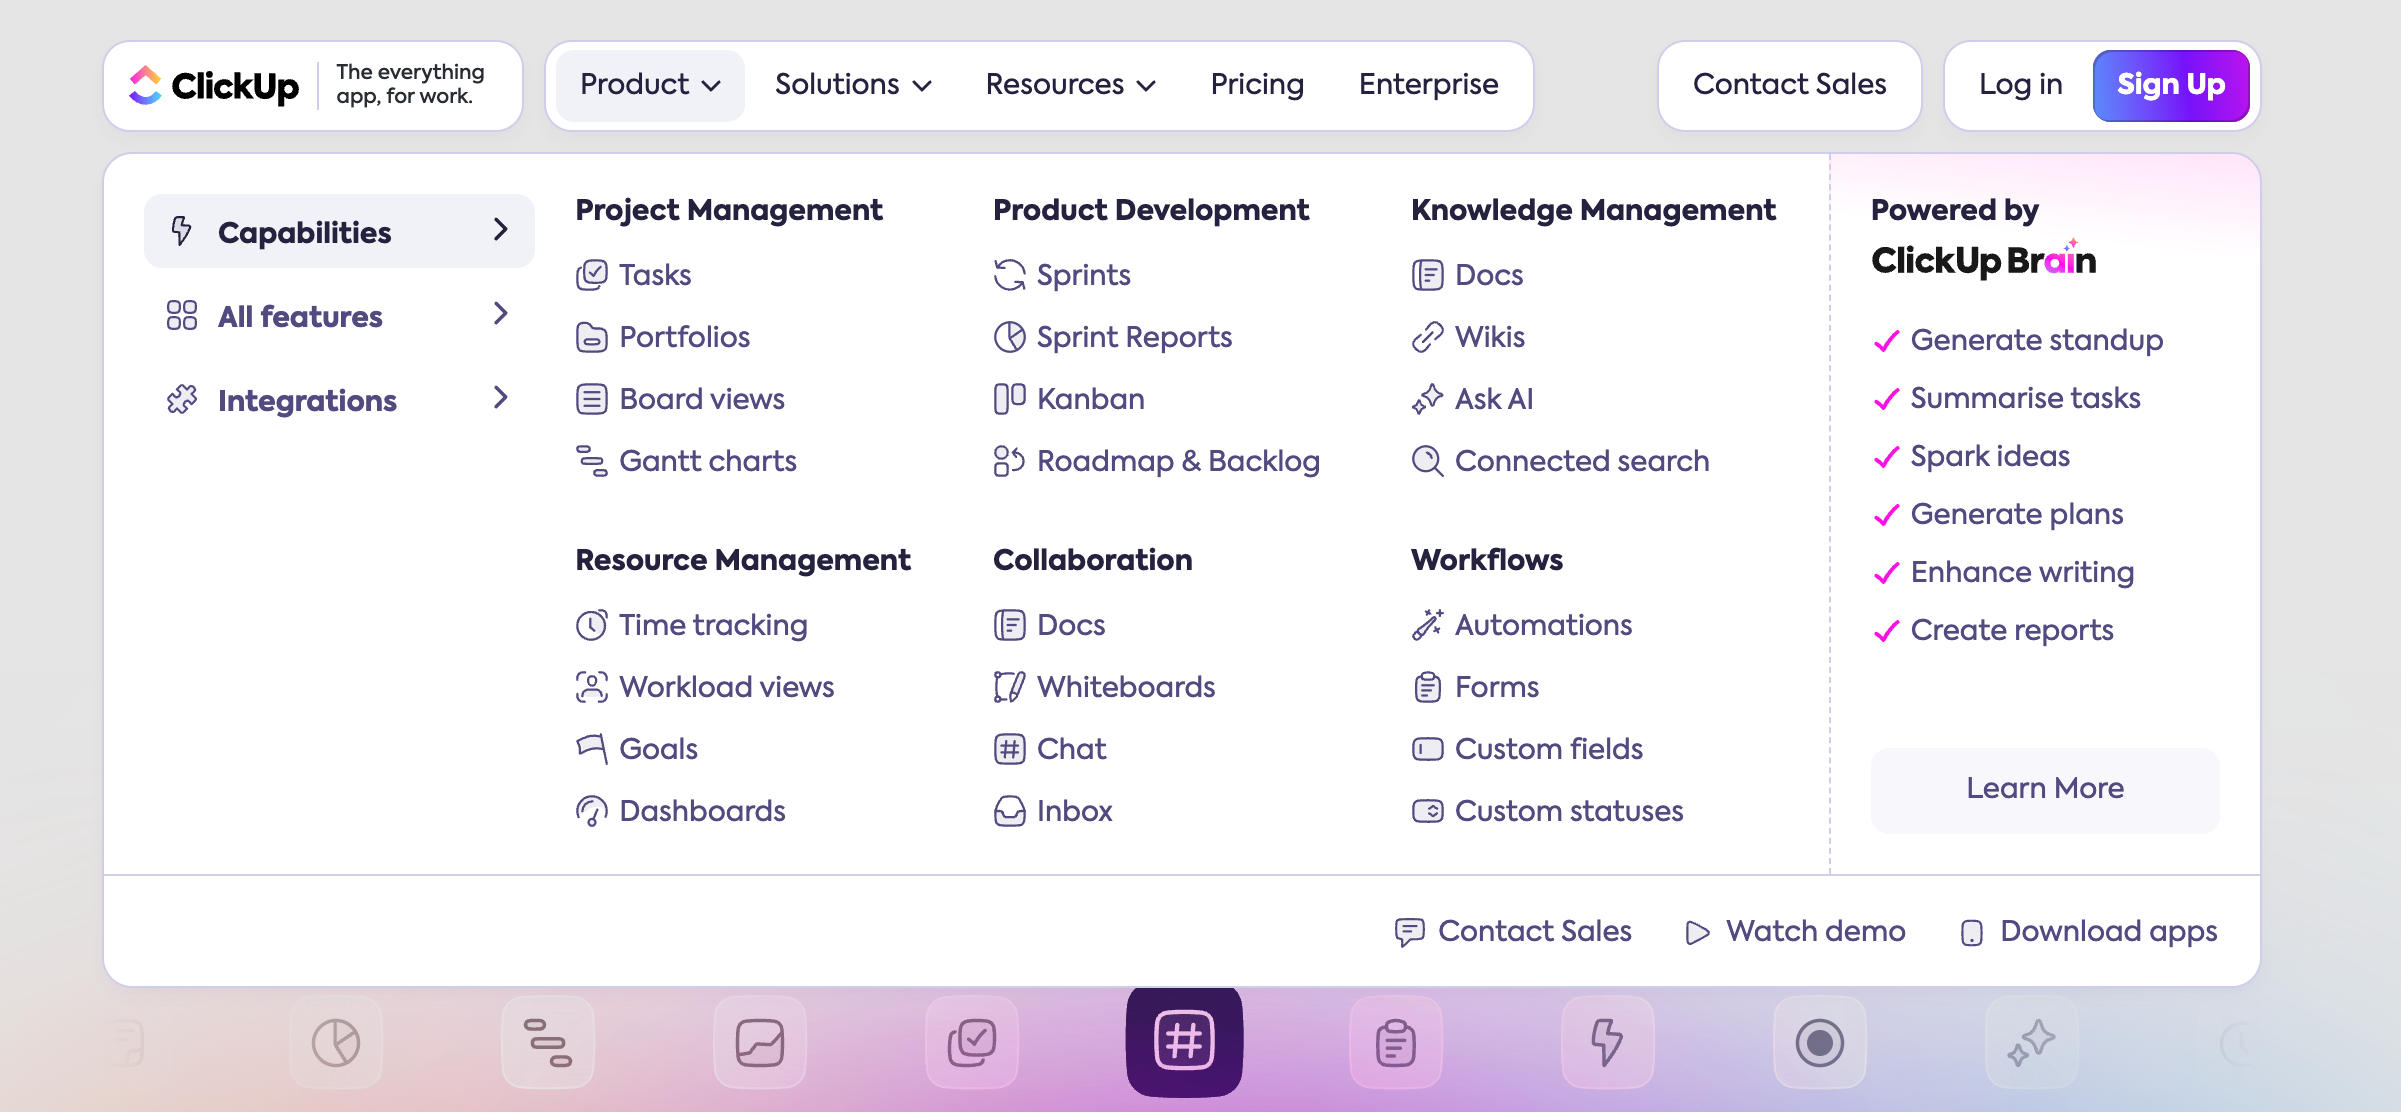2401x1112 pixels.
Task: Click the Watch demo link
Action: (1796, 932)
